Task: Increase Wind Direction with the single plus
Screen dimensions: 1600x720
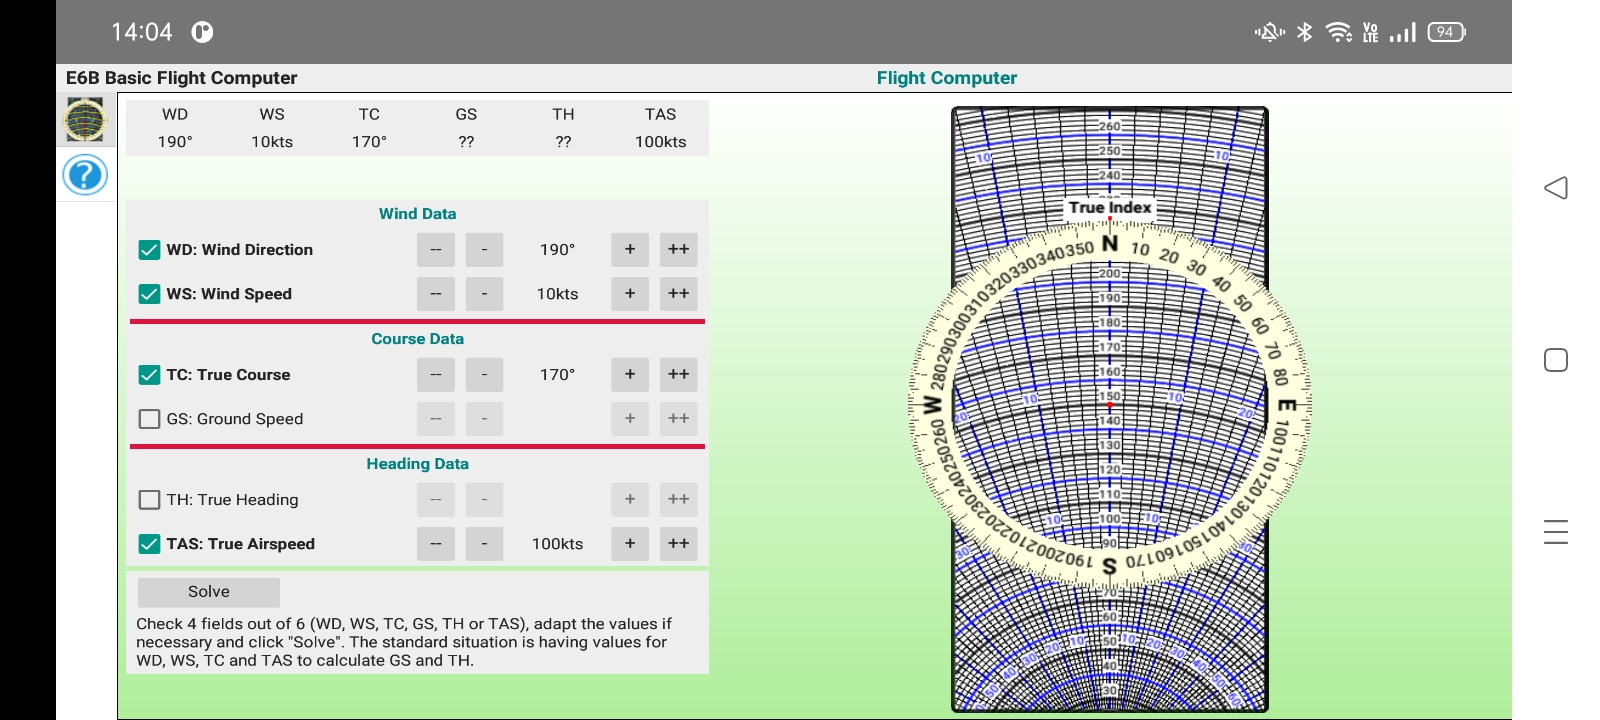Action: tap(630, 250)
